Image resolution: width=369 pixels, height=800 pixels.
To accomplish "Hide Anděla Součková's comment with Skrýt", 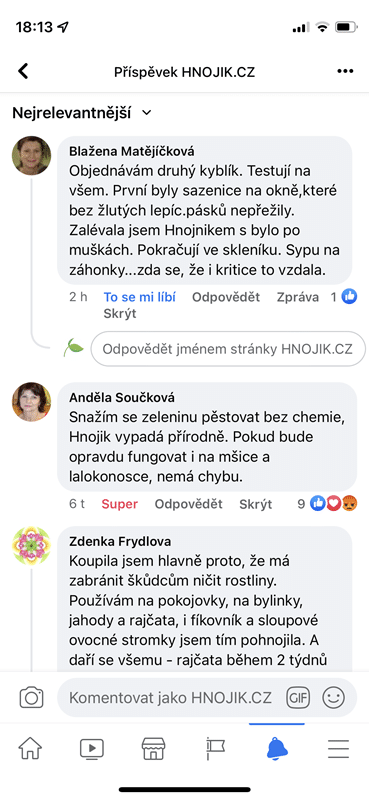I will [x=255, y=505].
